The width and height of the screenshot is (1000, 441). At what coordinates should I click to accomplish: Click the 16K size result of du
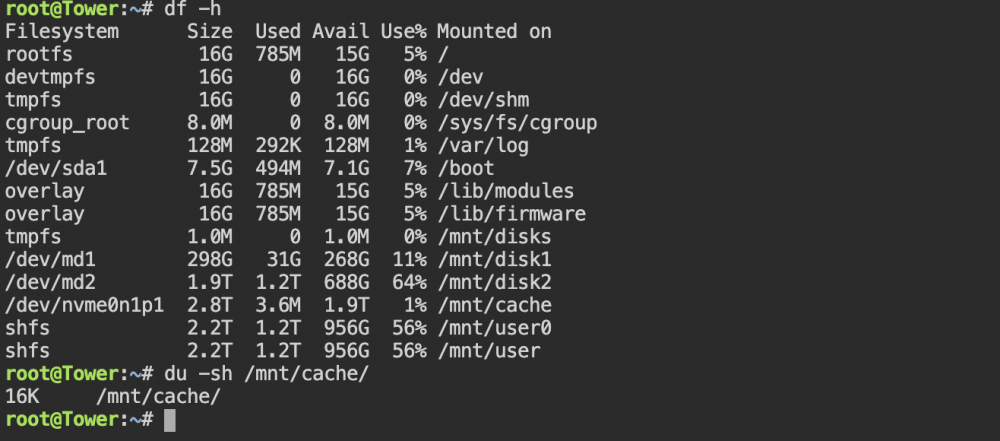pyautogui.click(x=22, y=396)
